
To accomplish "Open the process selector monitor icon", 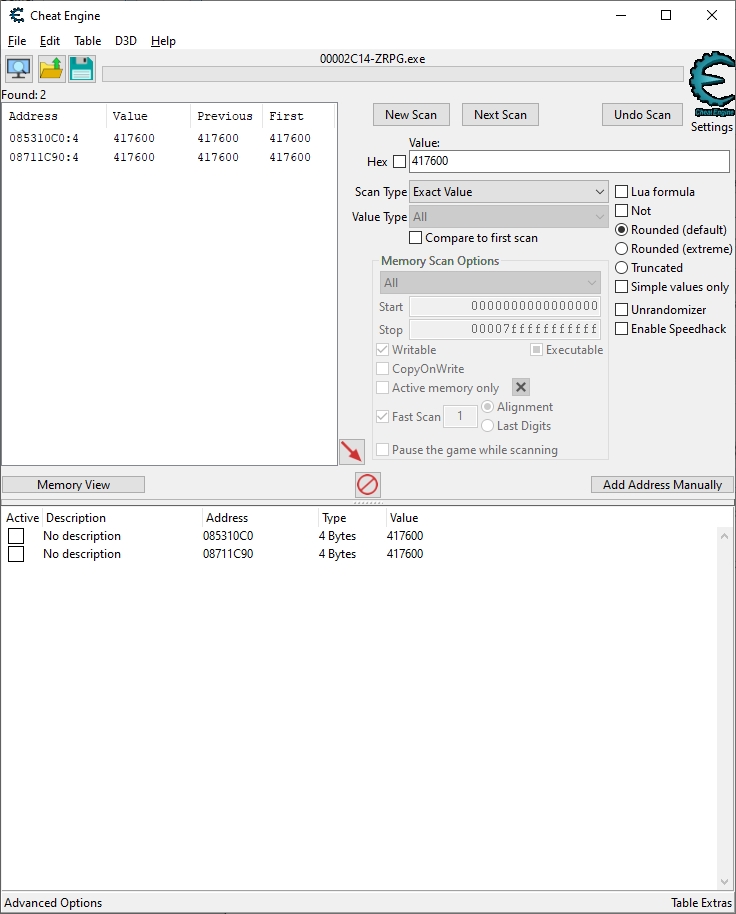I will point(19,69).
